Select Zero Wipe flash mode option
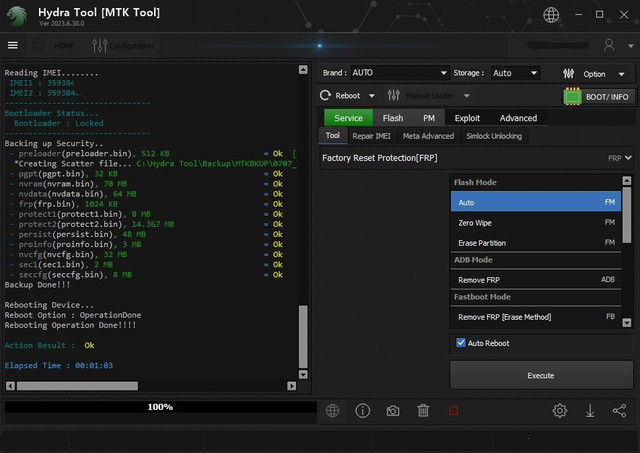640x453 pixels. tap(536, 222)
